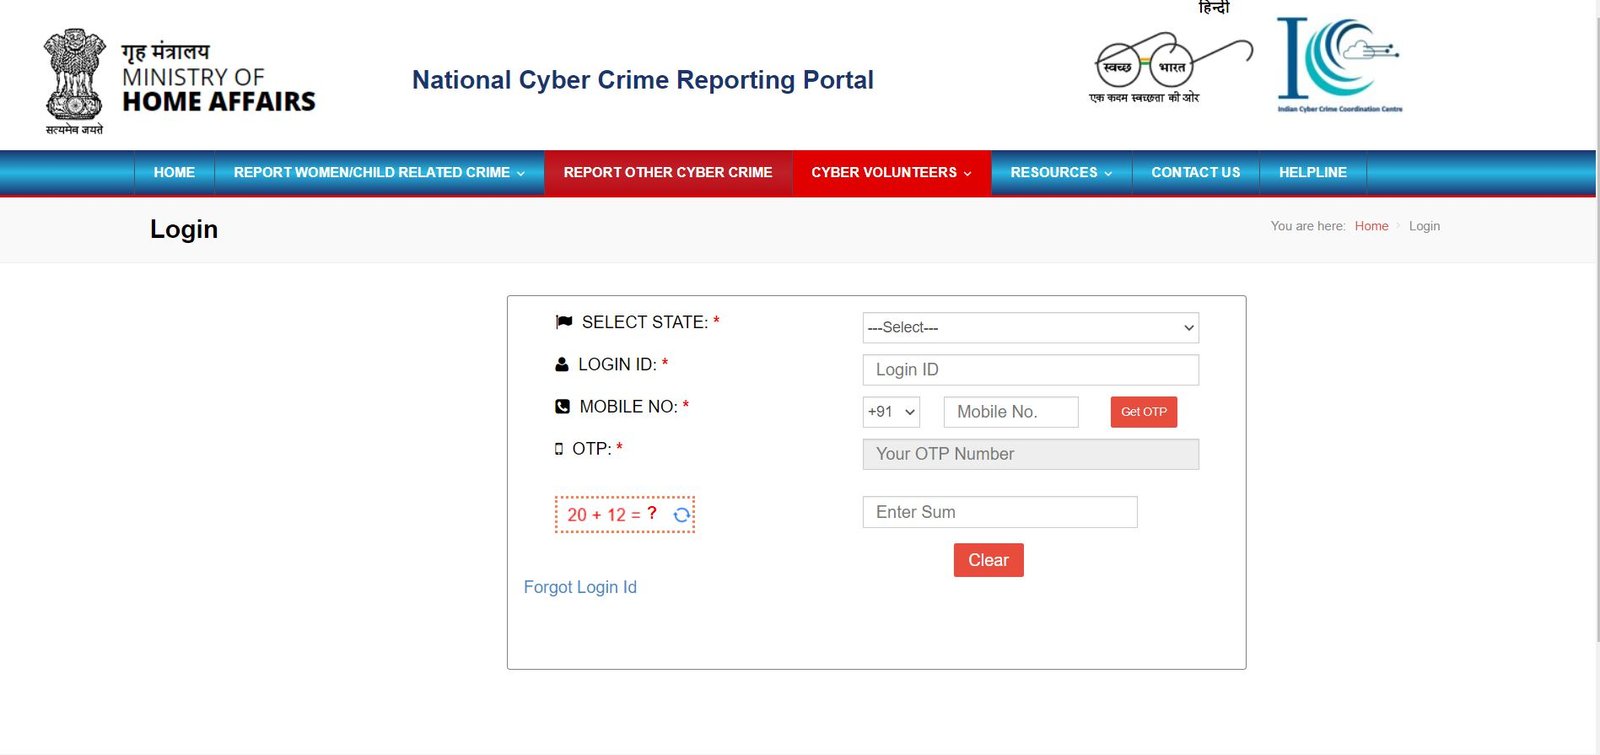The height and width of the screenshot is (755, 1600).
Task: Expand Report Women/Child Related Crime menu
Action: [x=379, y=173]
